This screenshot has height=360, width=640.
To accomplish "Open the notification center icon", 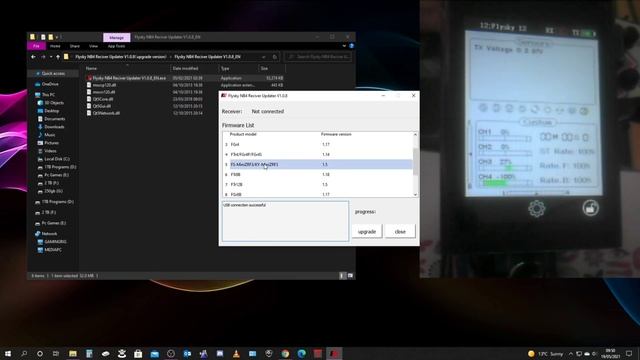I will click(629, 353).
